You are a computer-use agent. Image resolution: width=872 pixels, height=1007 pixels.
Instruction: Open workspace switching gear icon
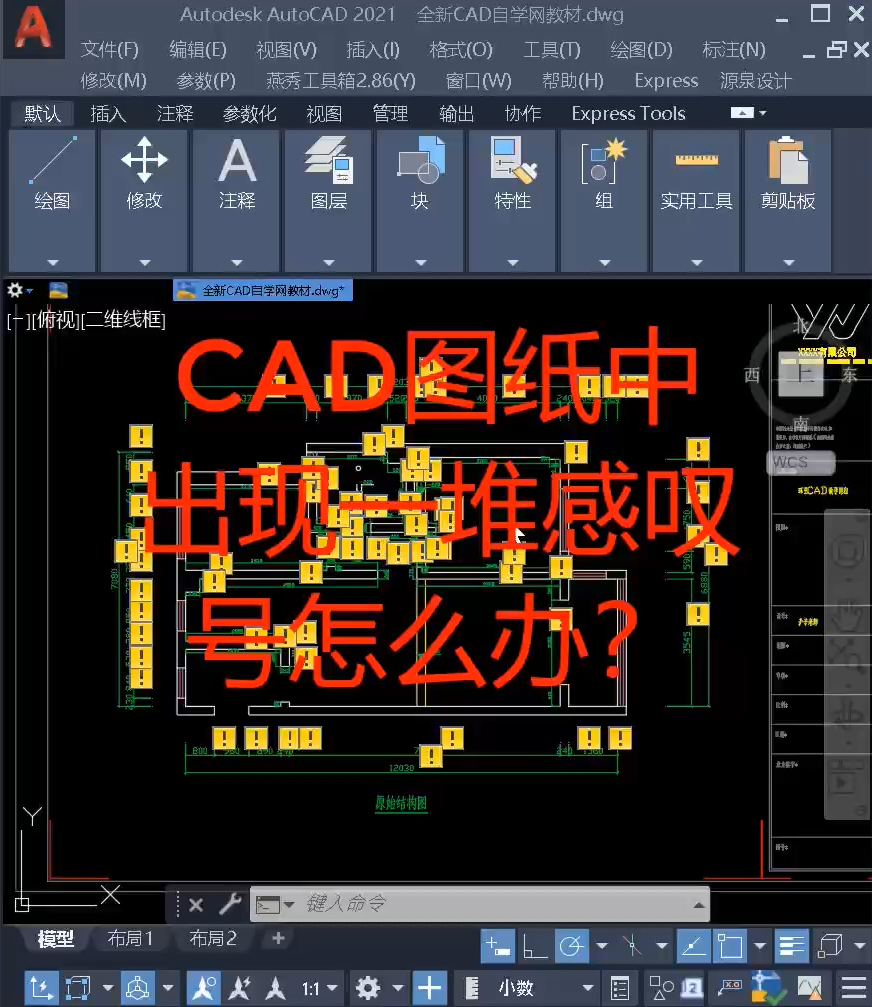368,988
